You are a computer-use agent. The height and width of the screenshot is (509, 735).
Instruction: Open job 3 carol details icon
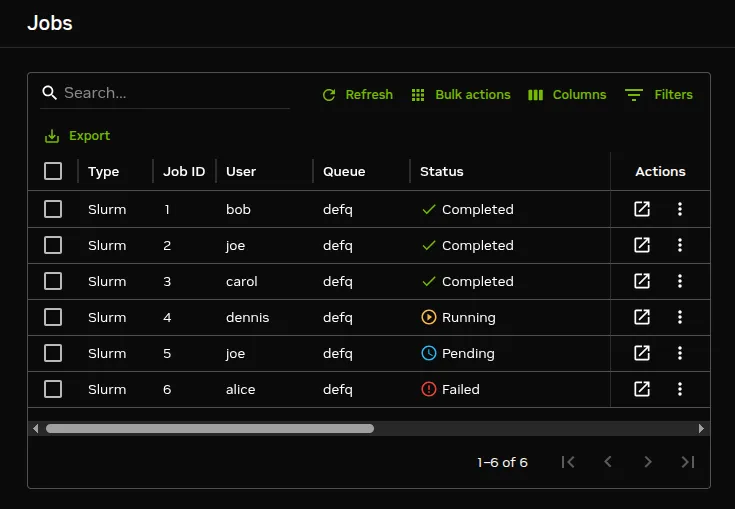click(642, 281)
